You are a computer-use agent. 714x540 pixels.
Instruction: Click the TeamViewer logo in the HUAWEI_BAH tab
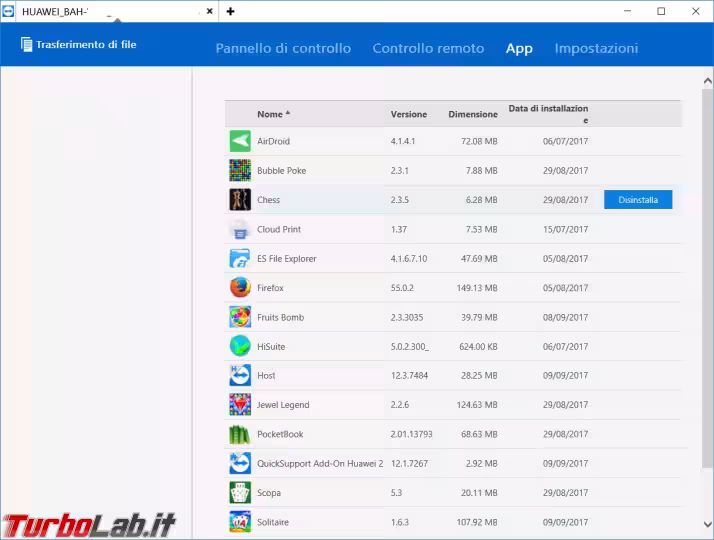point(8,11)
